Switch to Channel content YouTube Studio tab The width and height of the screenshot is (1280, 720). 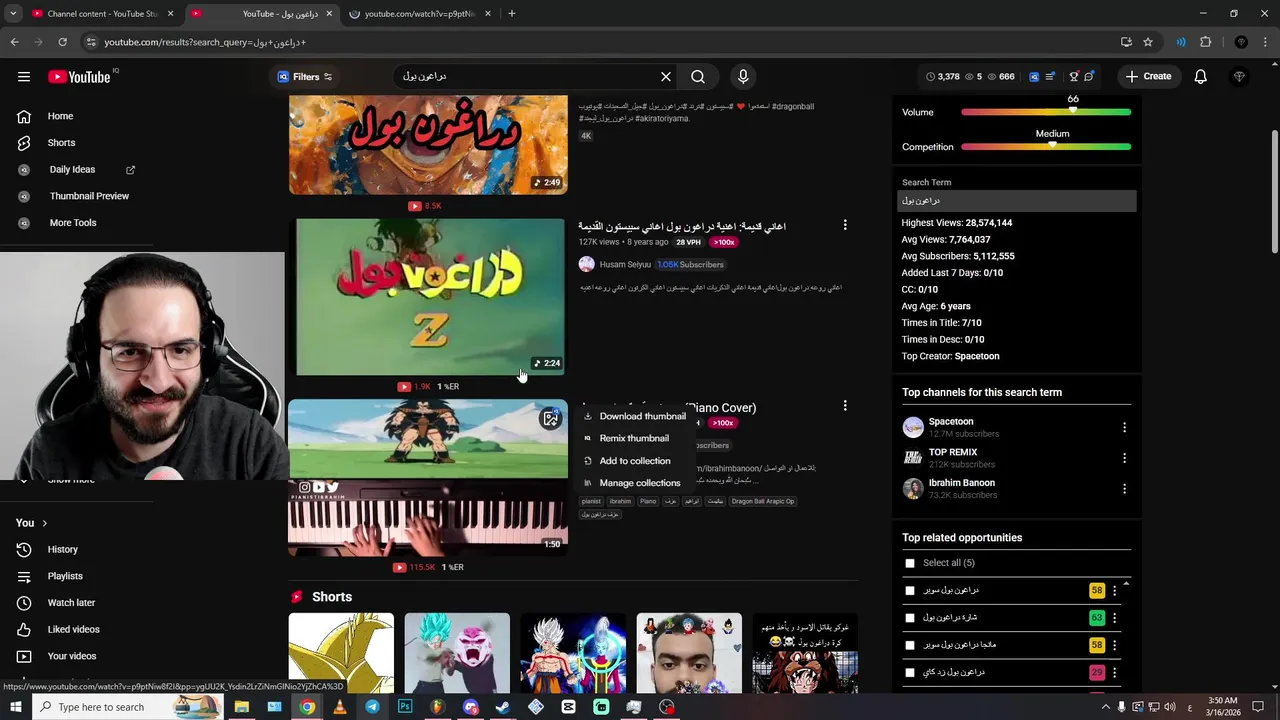tap(103, 14)
